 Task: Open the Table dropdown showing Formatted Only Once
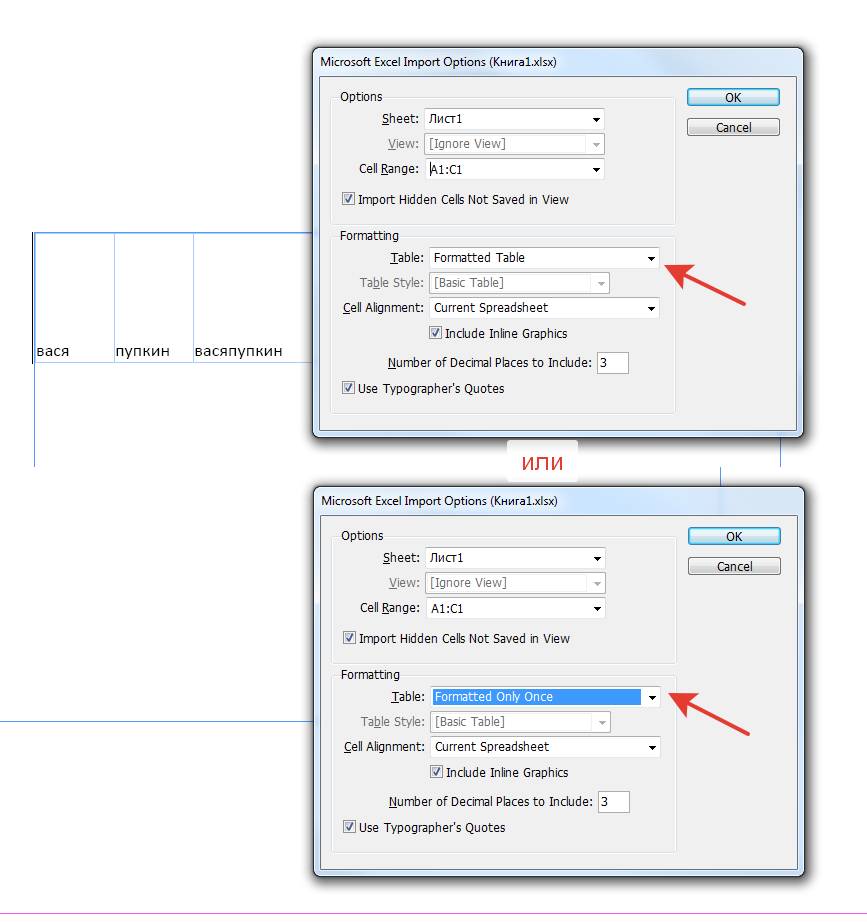click(x=545, y=697)
